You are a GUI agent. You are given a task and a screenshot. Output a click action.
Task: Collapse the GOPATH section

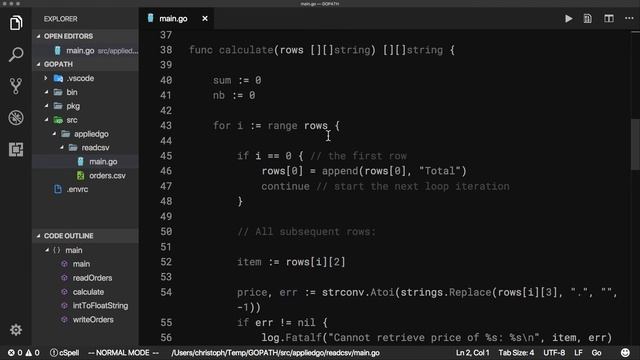click(x=38, y=64)
